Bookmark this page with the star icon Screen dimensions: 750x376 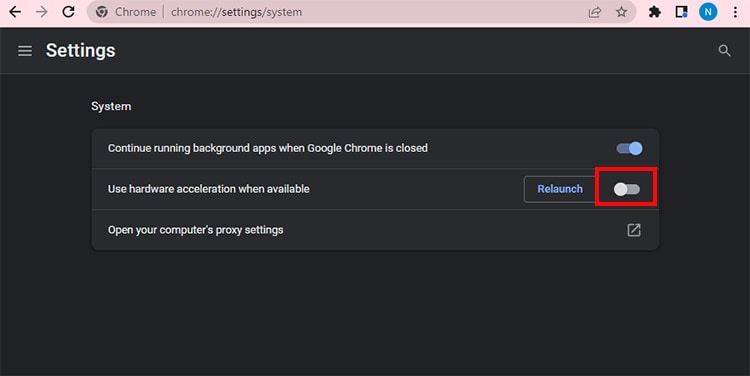[621, 12]
